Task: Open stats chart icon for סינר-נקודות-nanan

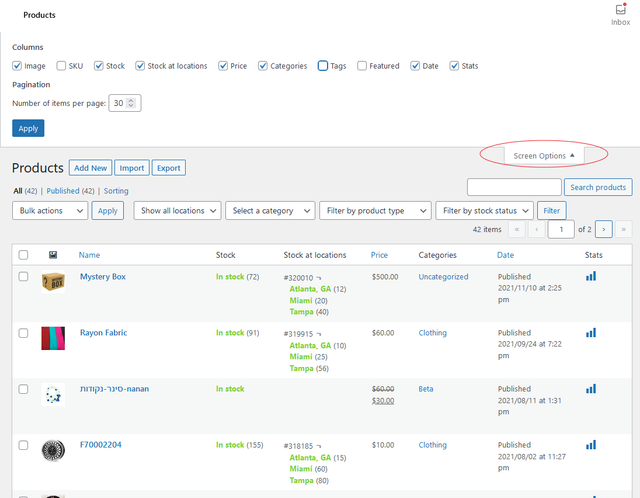Action: [x=591, y=389]
